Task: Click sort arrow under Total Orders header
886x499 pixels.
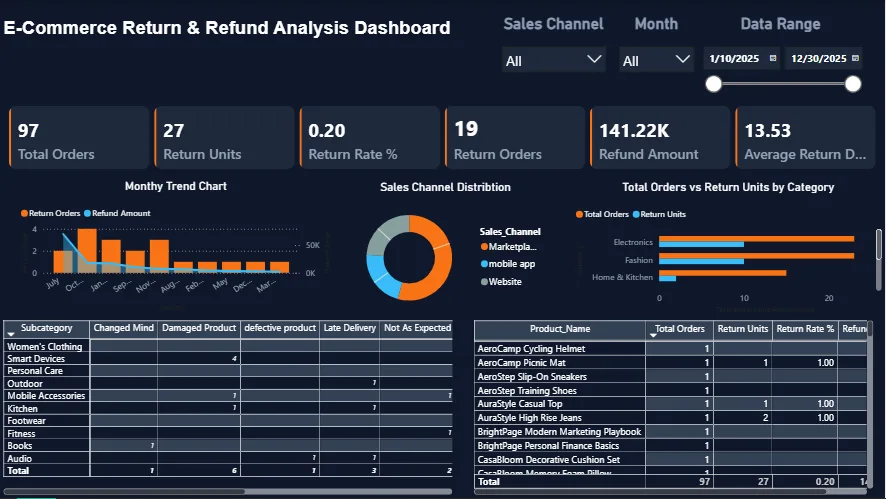Action: [653, 336]
